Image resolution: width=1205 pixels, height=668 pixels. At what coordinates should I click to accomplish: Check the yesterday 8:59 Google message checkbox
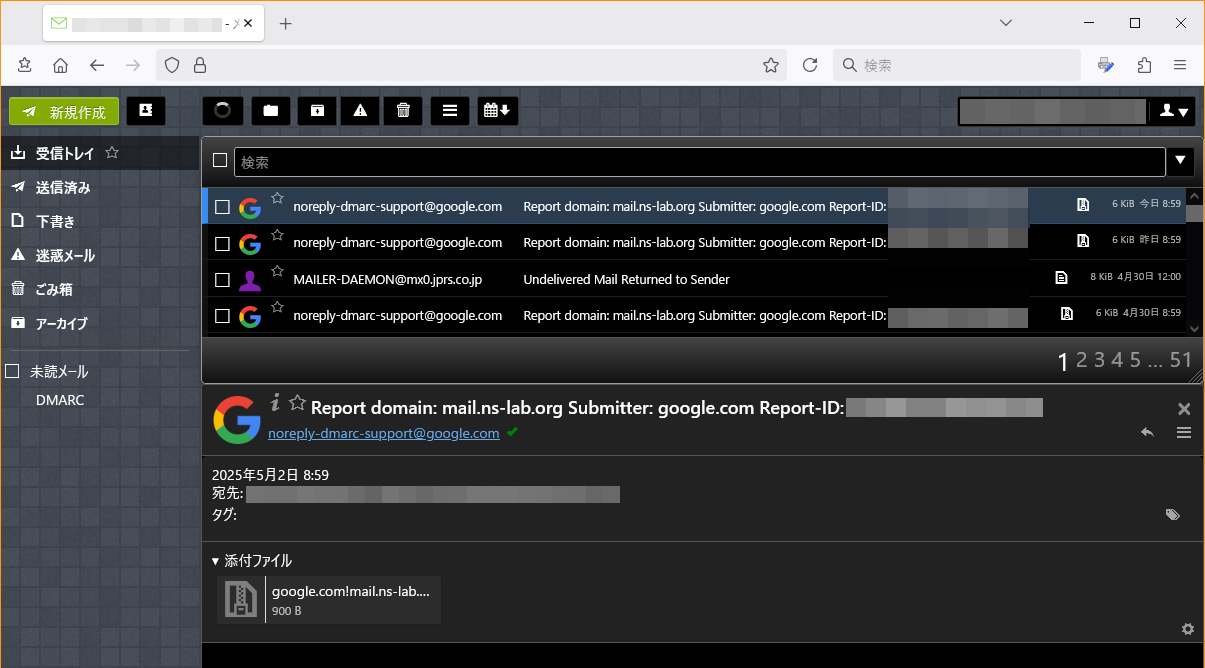(x=222, y=243)
